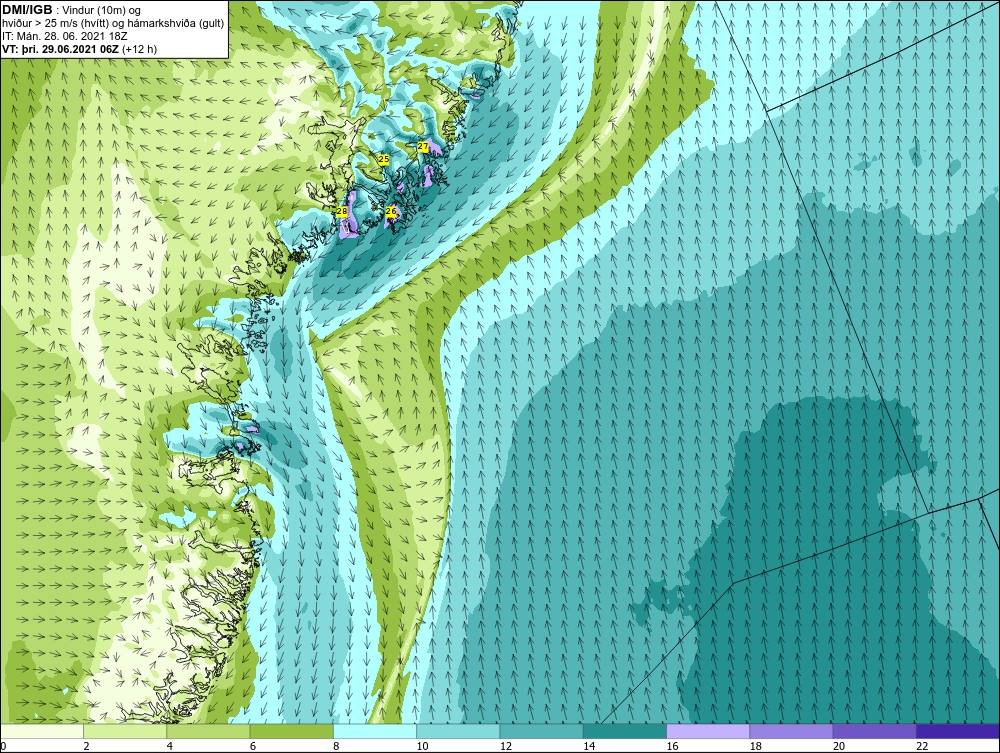Click the scale label 0
This screenshot has height=753, width=1000.
pyautogui.click(x=3, y=746)
